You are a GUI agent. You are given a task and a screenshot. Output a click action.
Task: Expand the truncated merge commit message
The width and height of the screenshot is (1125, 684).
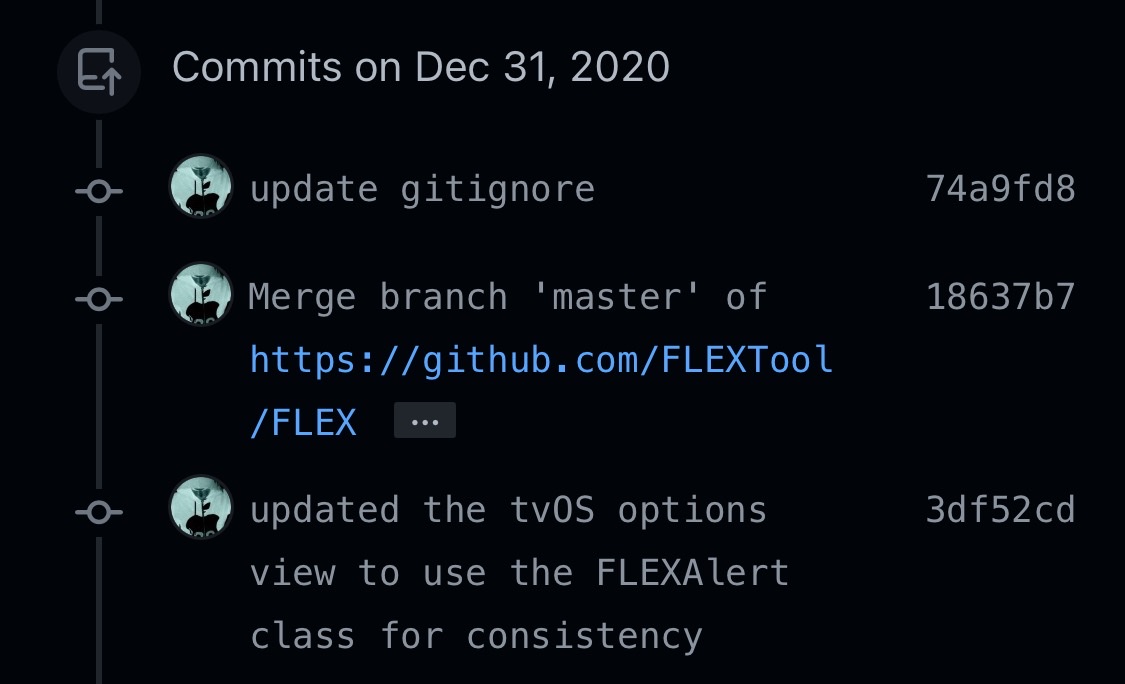(424, 420)
